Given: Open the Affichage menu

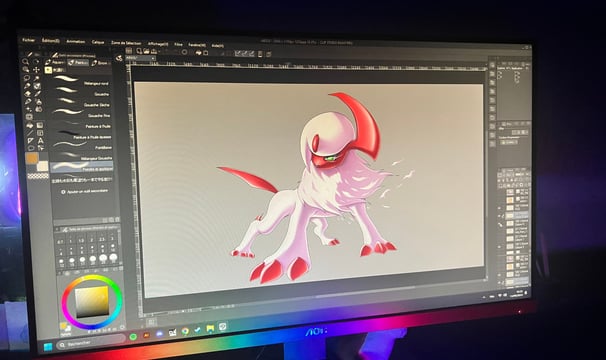Looking at the screenshot, I should tap(158, 44).
